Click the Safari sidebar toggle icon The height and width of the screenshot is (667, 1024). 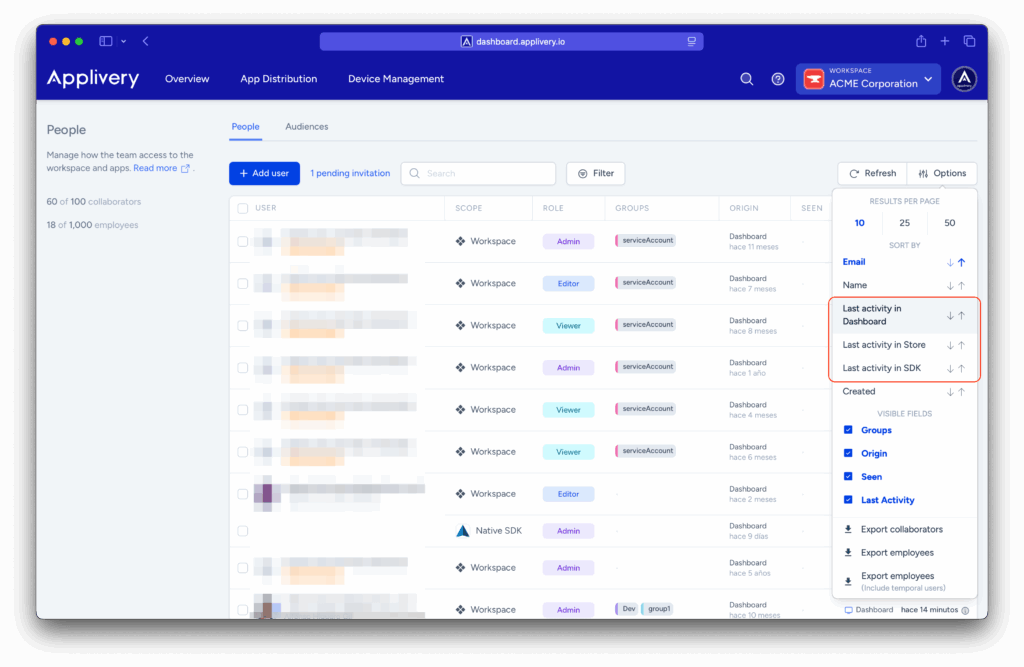coord(106,41)
